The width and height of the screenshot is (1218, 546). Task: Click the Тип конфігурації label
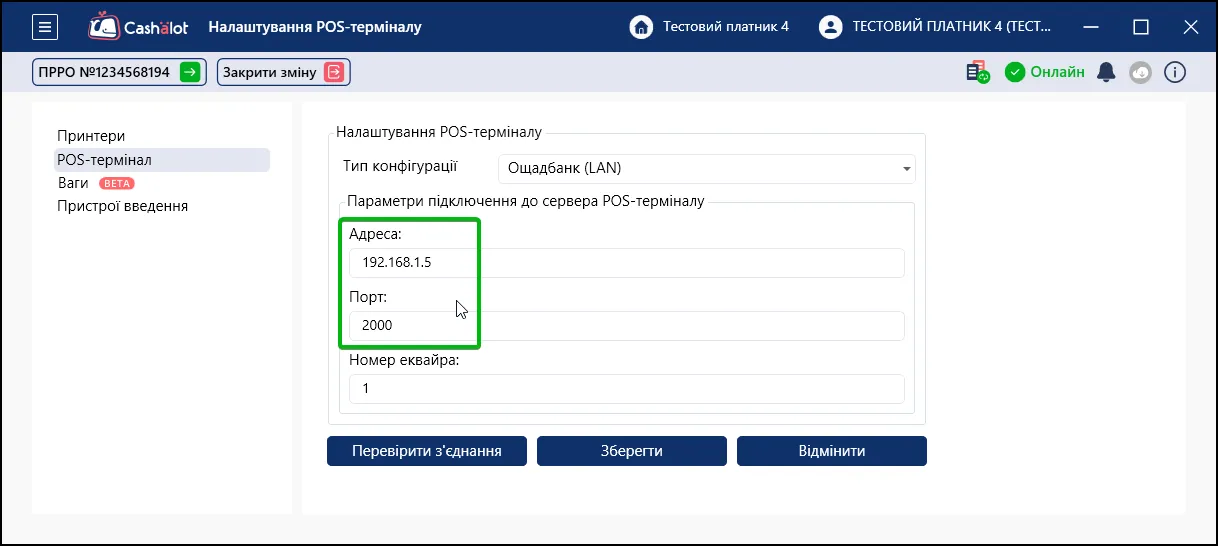tap(401, 166)
